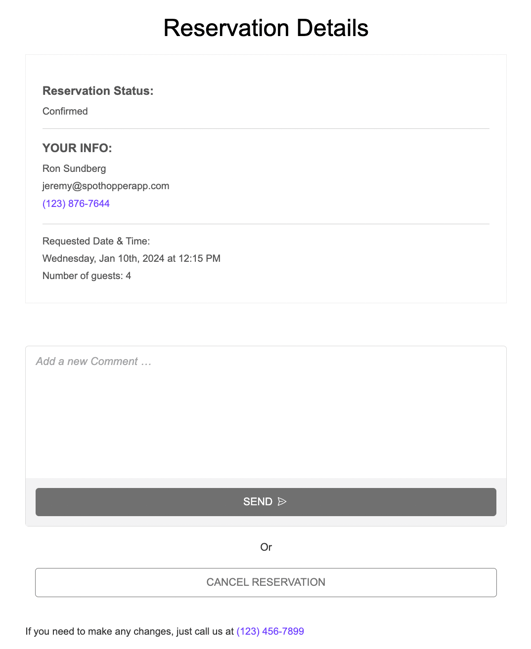This screenshot has width=531, height=649.
Task: Click the Number of guests: 4 line
Action: pos(86,276)
